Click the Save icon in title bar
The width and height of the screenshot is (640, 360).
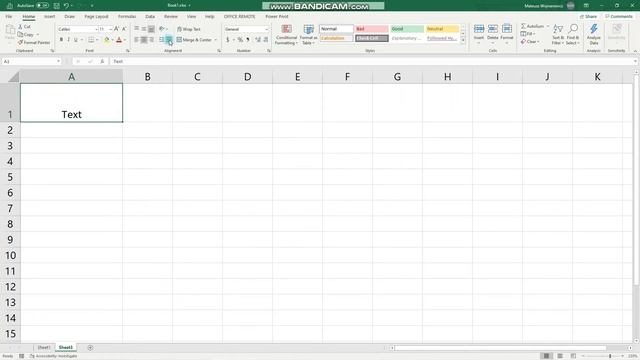[57, 6]
